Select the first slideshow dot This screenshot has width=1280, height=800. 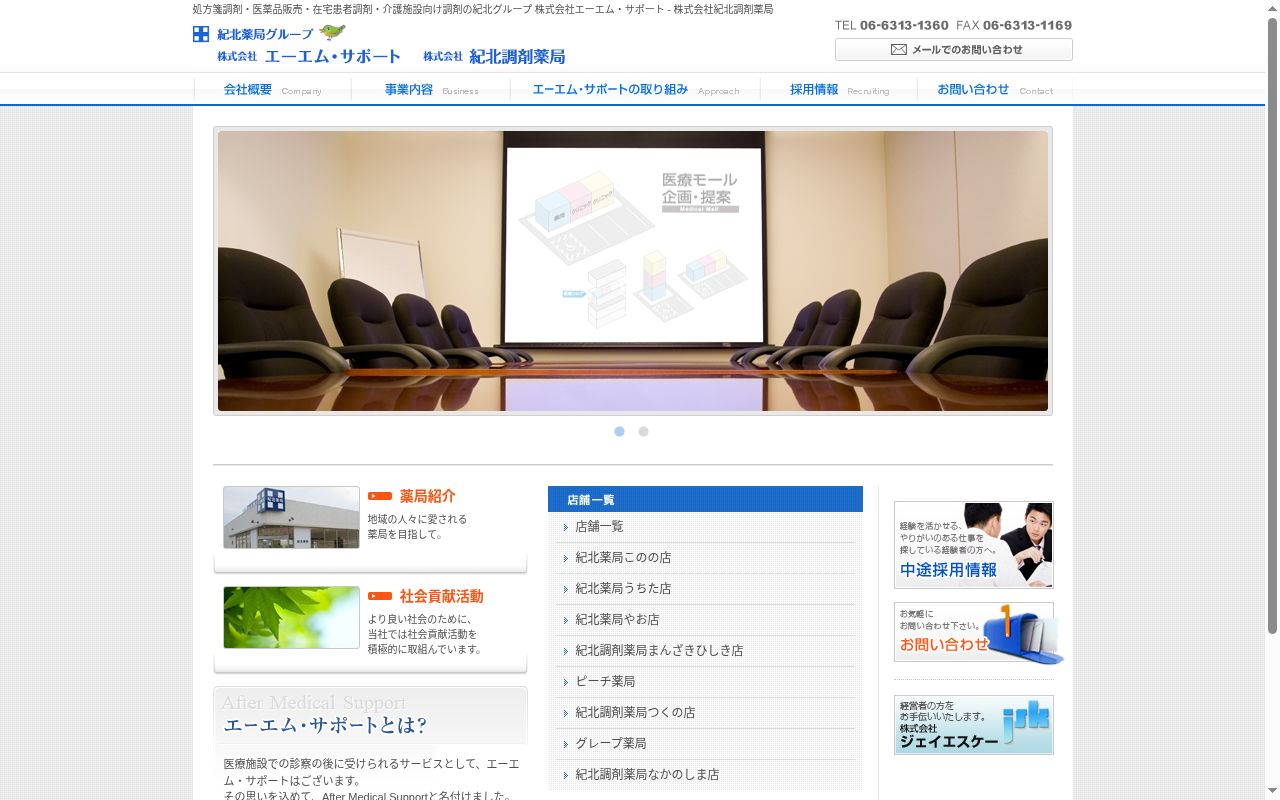(619, 431)
